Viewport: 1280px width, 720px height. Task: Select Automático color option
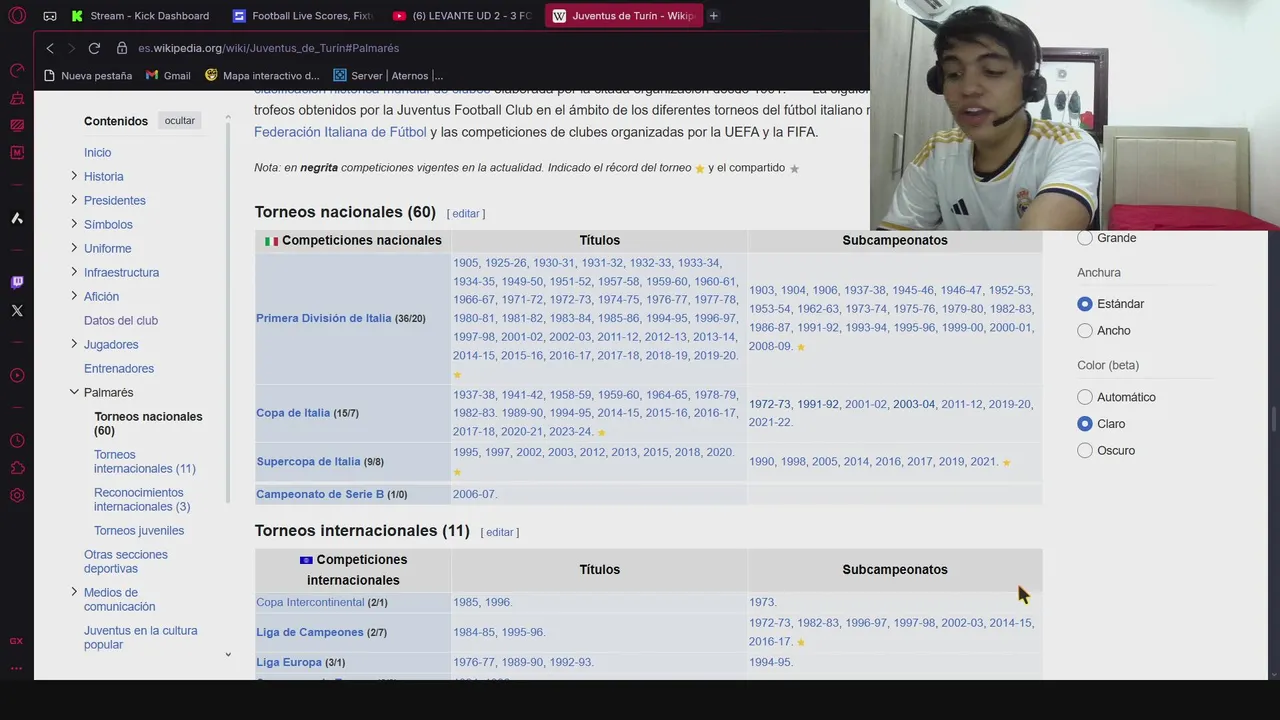tap(1085, 397)
